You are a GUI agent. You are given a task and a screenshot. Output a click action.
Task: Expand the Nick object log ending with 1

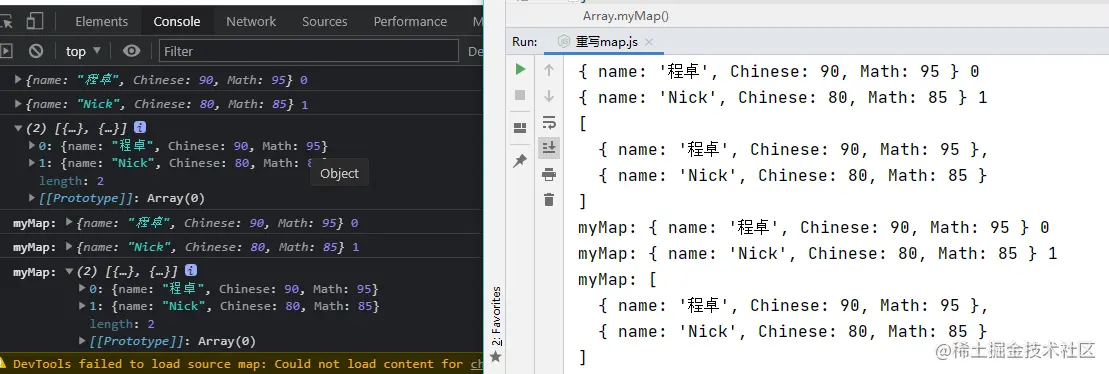[18, 104]
